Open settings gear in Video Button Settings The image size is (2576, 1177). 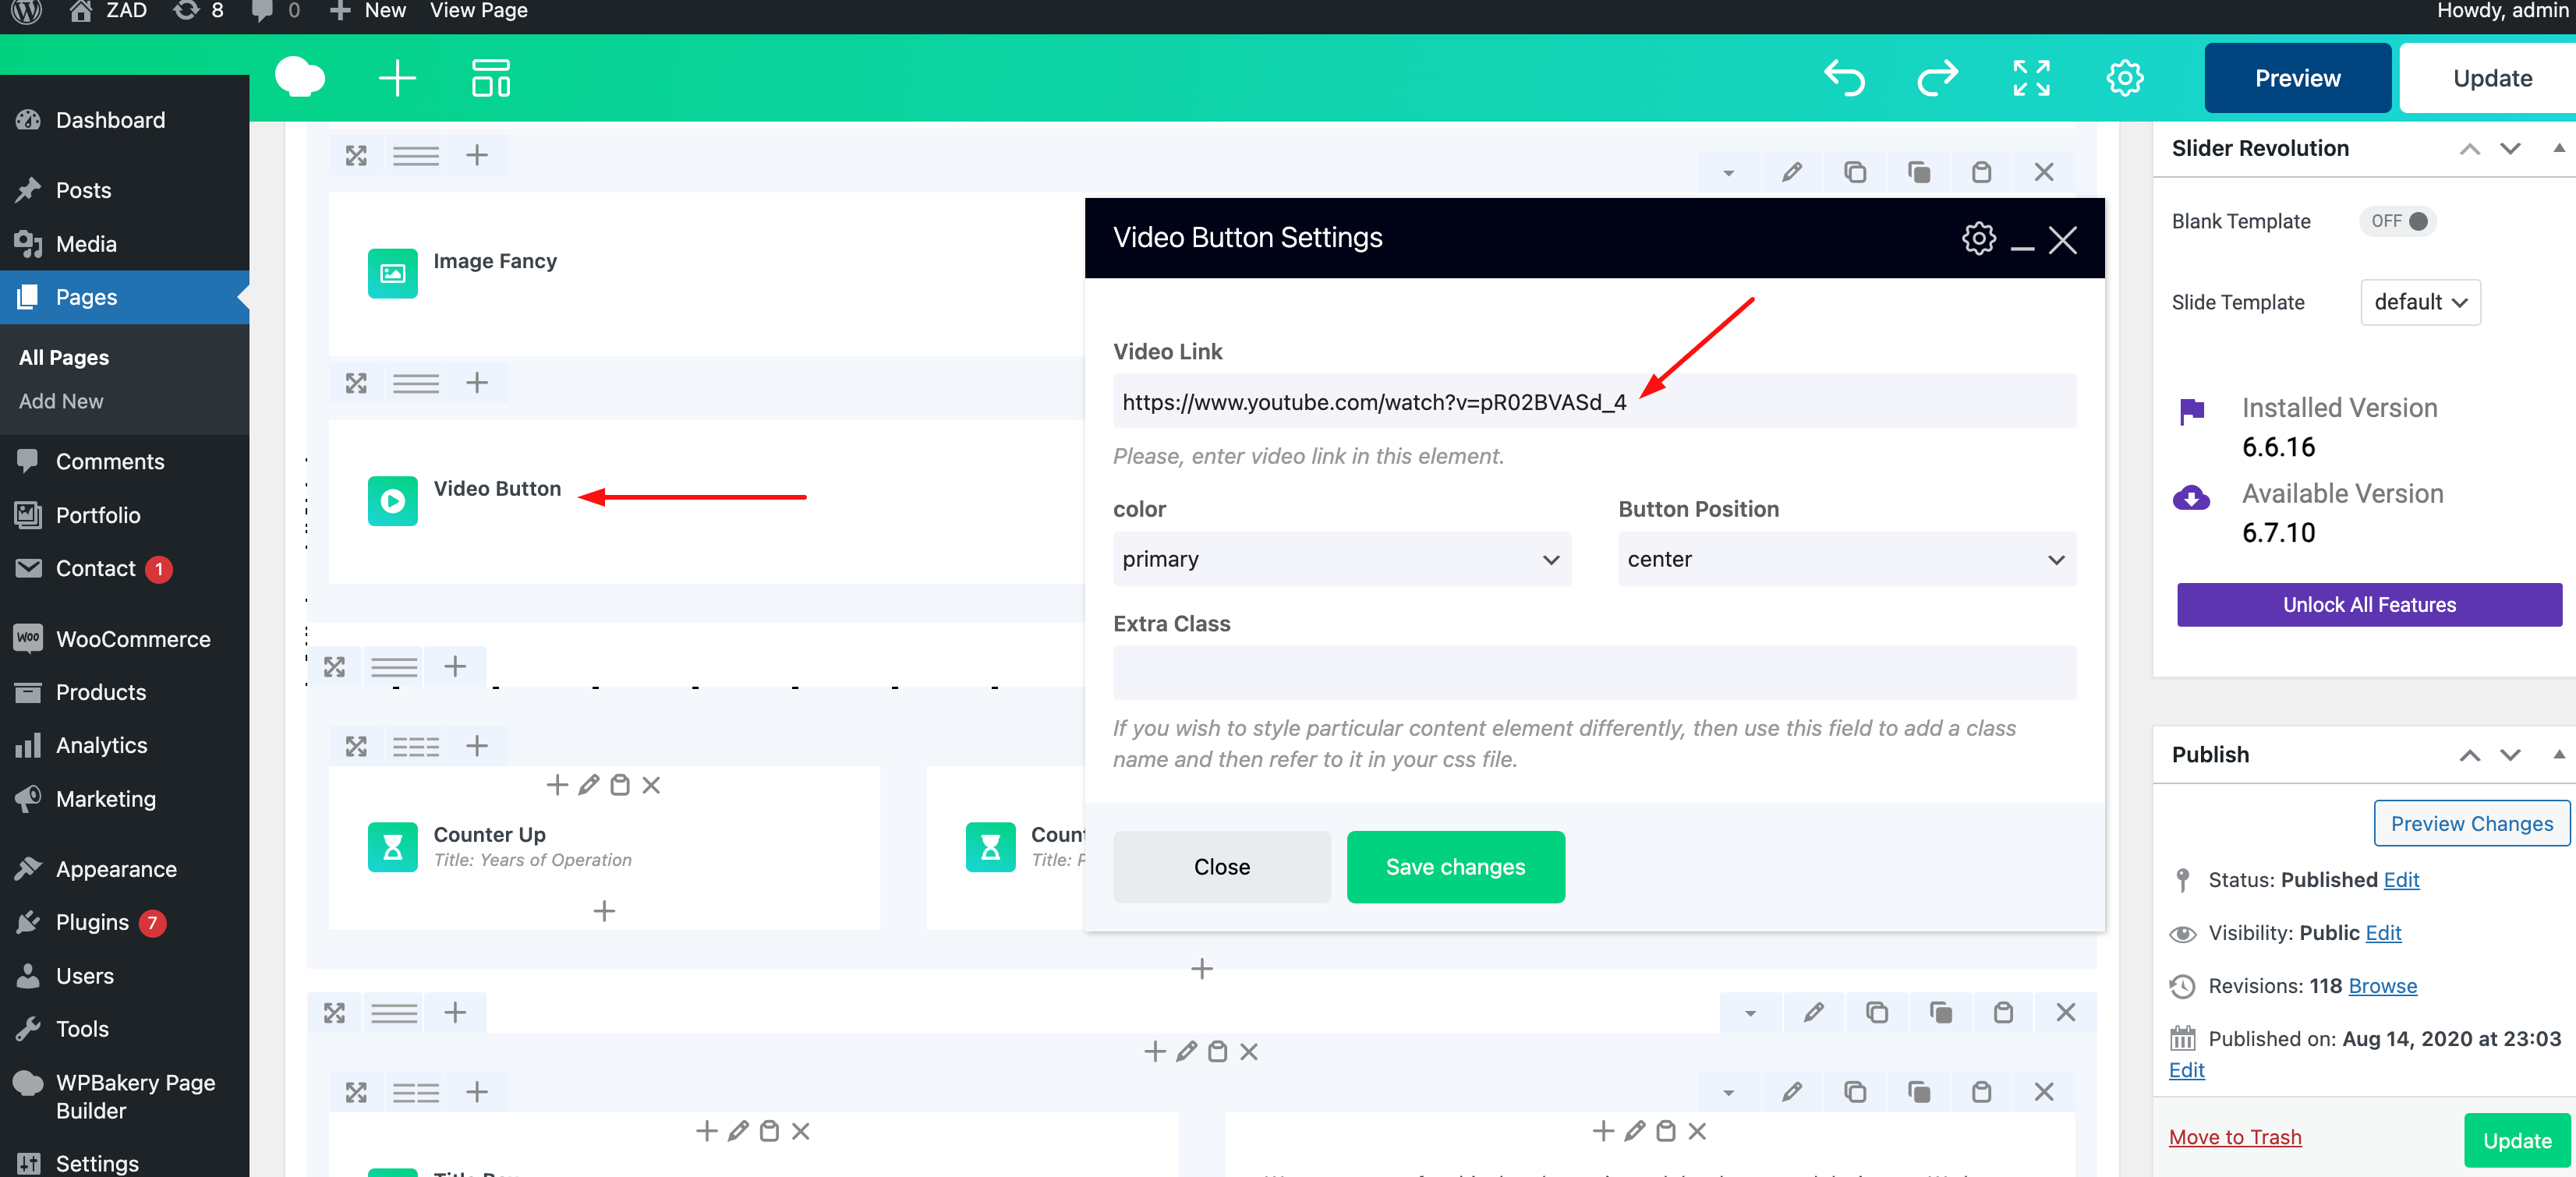pos(1978,238)
